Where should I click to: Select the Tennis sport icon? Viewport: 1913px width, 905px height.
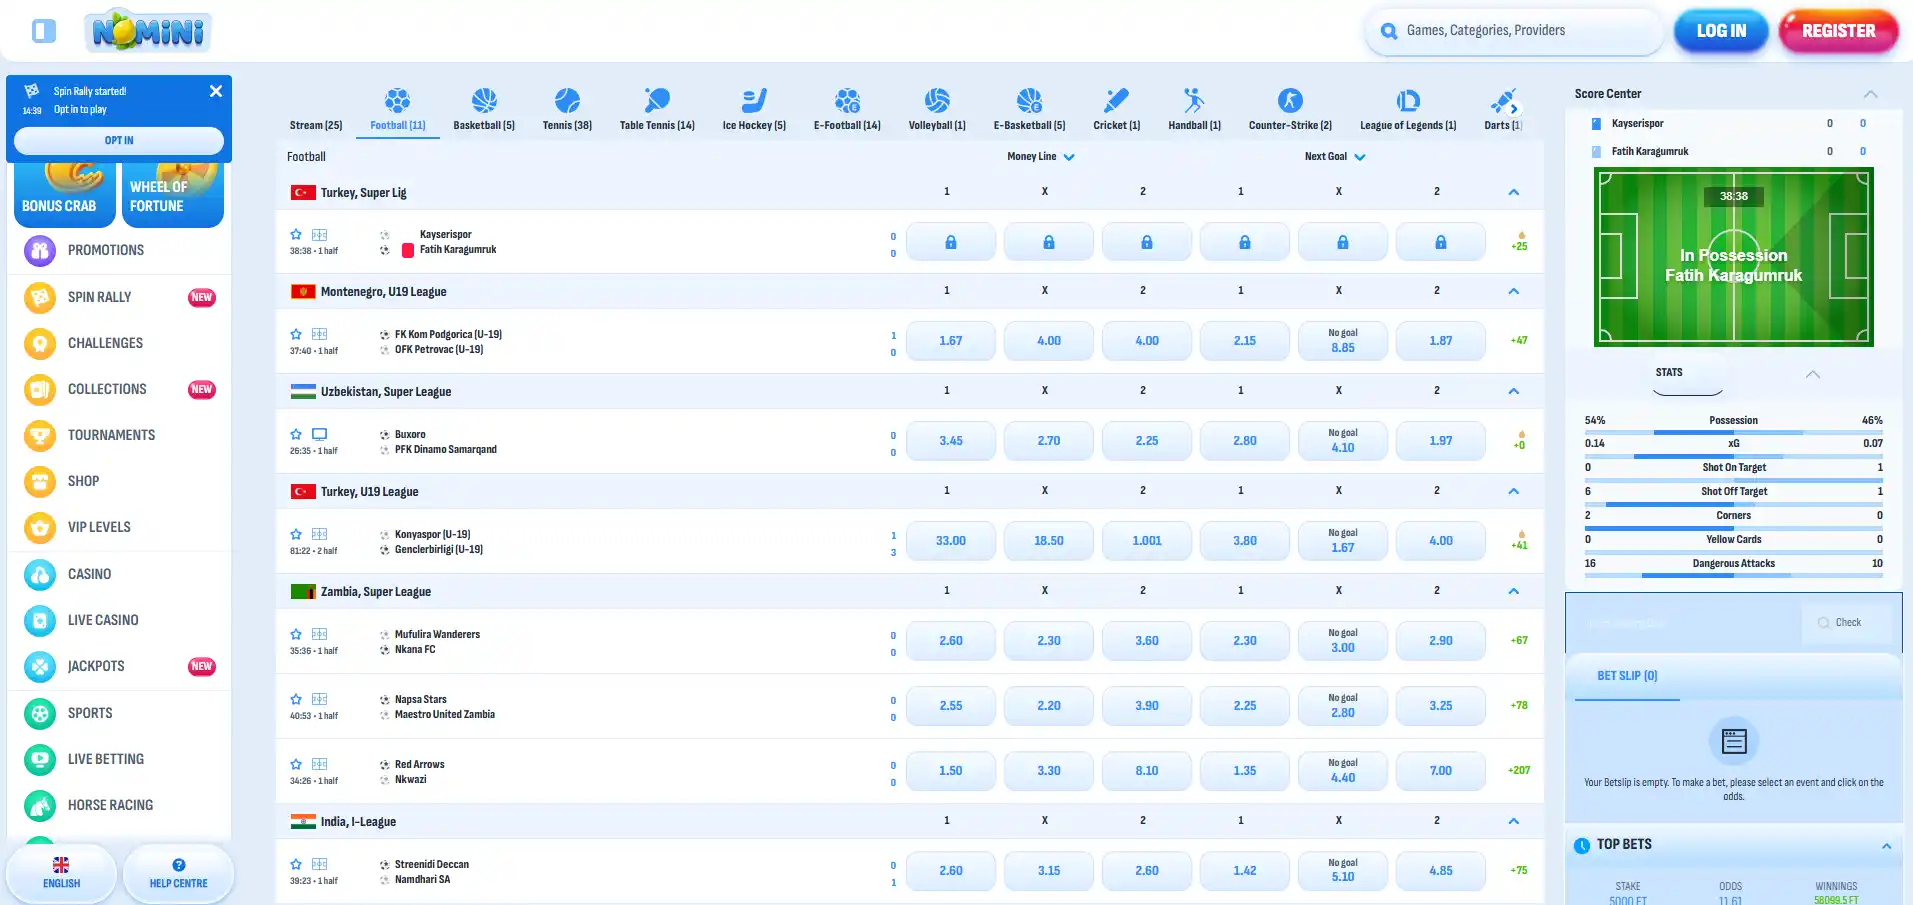[567, 100]
